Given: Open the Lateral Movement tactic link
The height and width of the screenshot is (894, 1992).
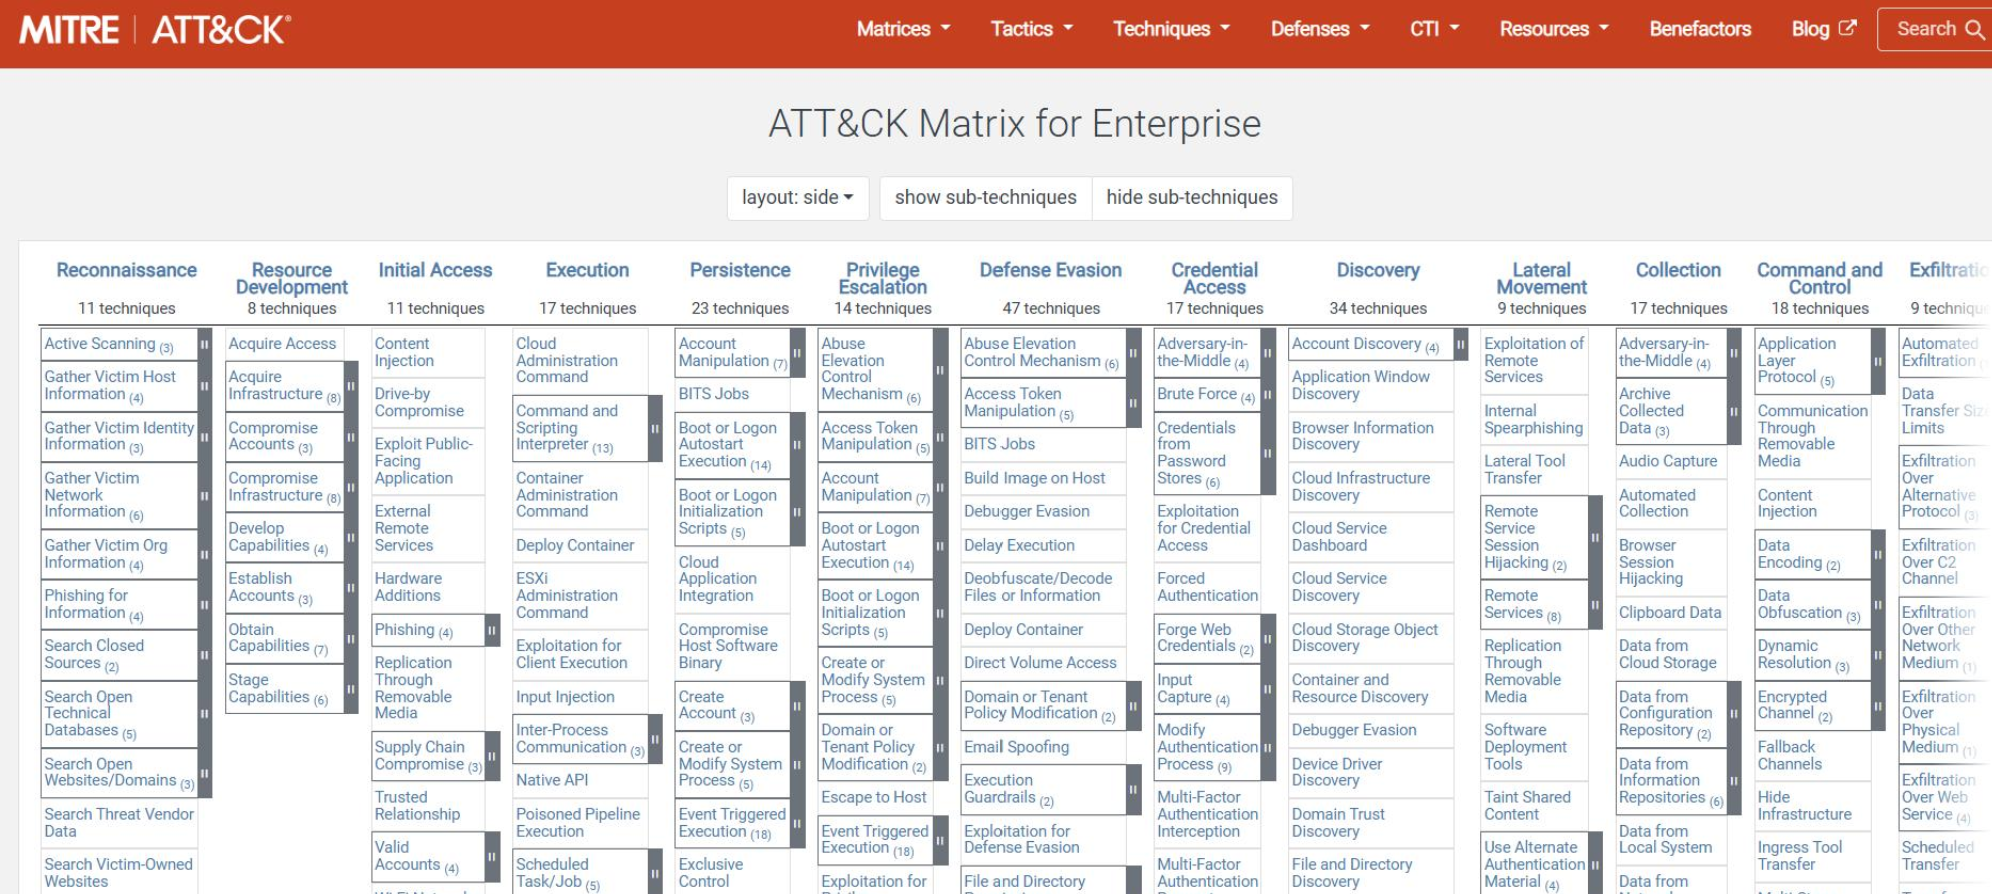Looking at the screenshot, I should 1542,278.
